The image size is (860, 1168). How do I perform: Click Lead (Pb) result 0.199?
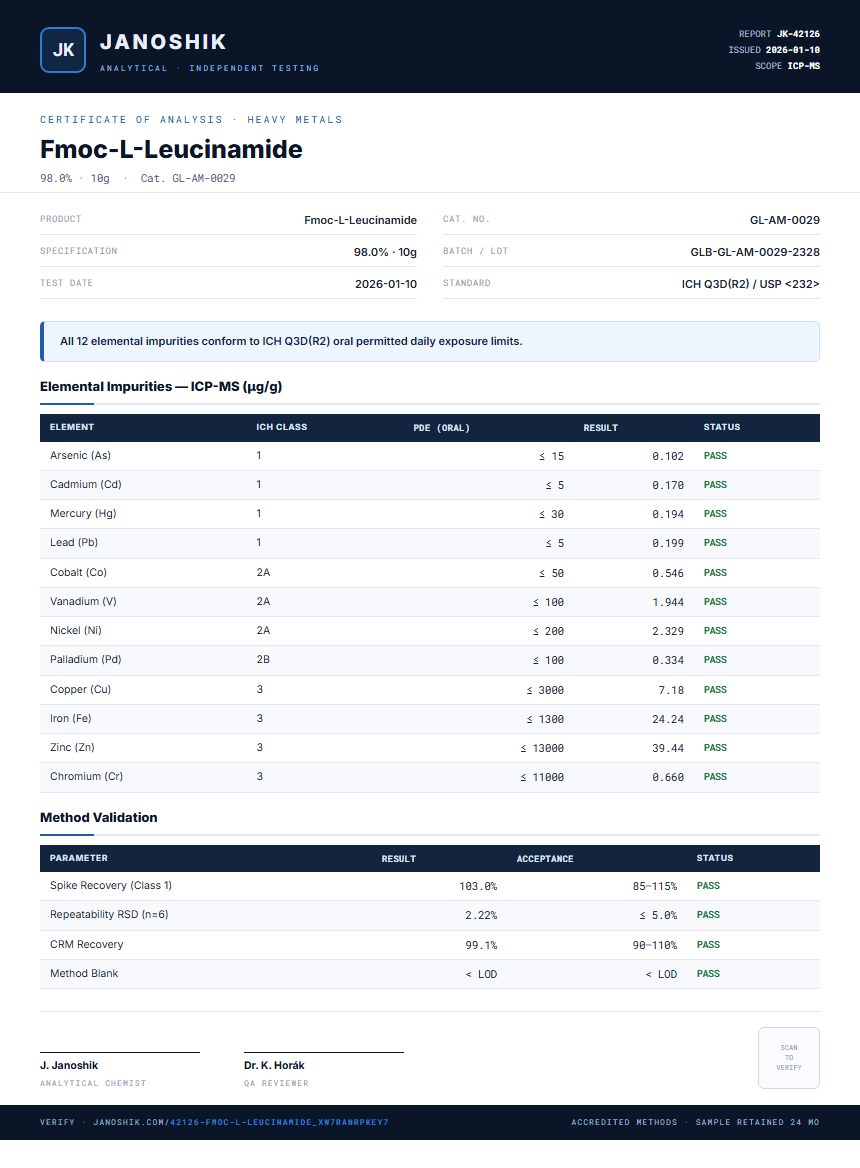(668, 543)
